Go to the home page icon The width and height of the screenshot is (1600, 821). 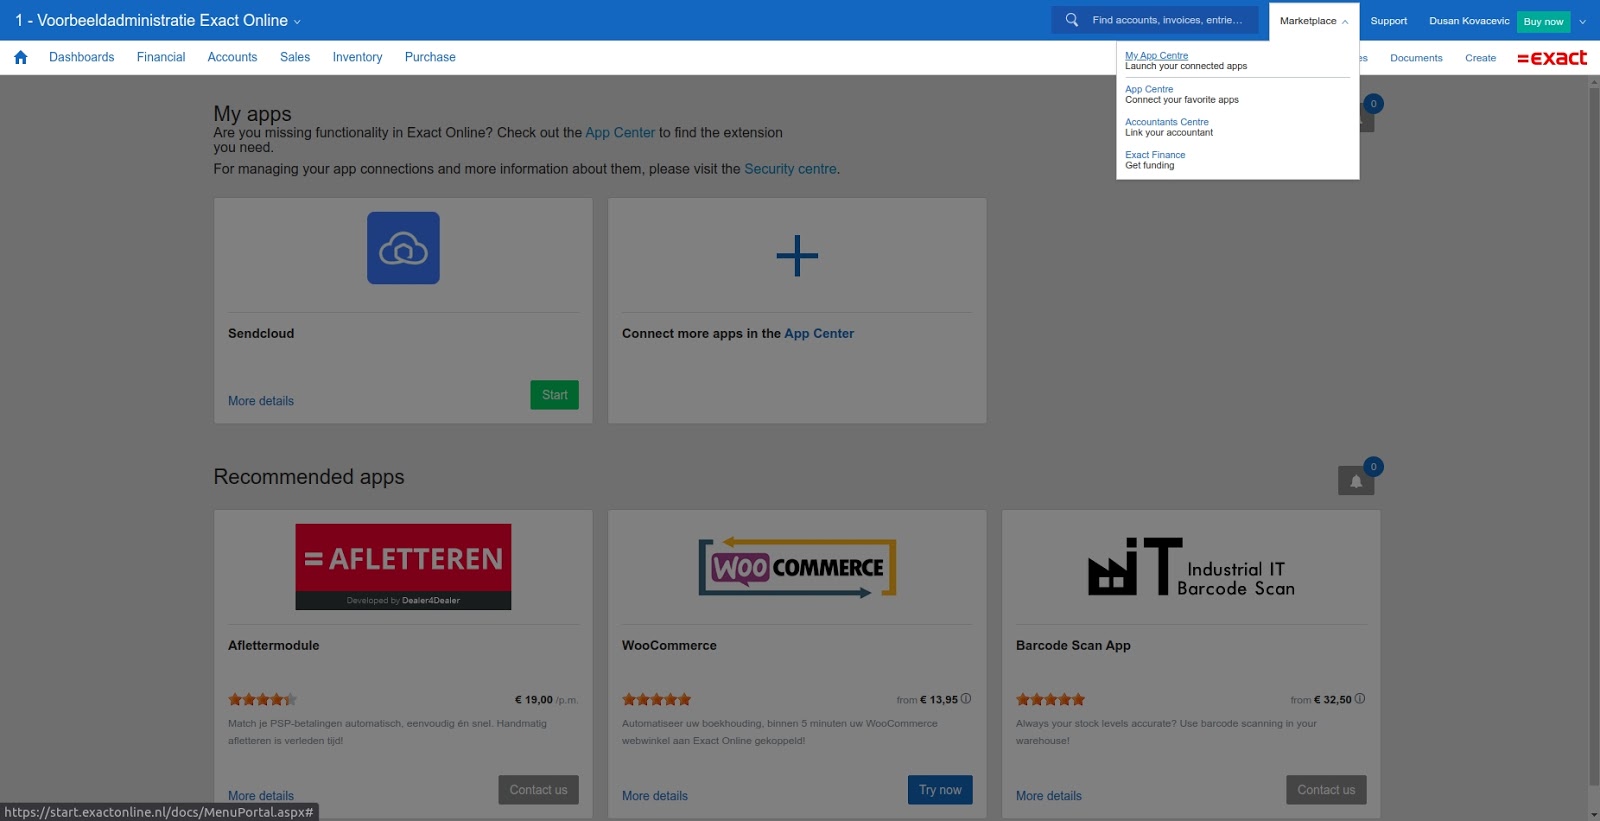tap(20, 57)
